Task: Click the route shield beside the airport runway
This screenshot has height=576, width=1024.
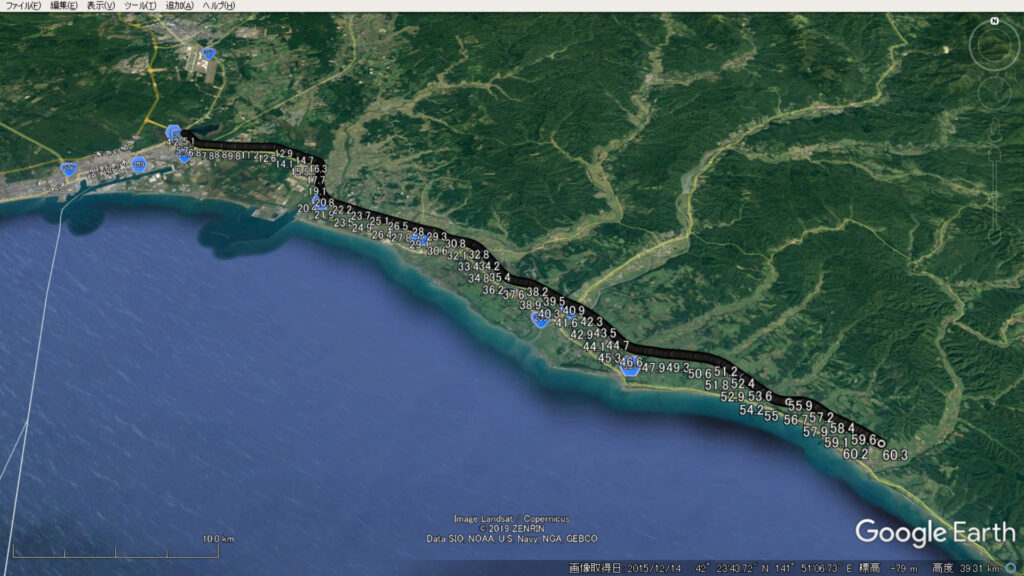Action: (x=208, y=53)
